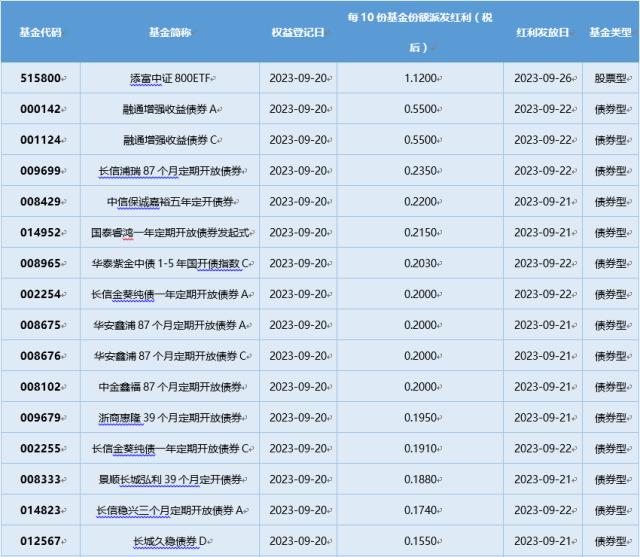Screen dimensions: 640x557
Task: Select the 基金类型 column header
Action: tap(611, 32)
